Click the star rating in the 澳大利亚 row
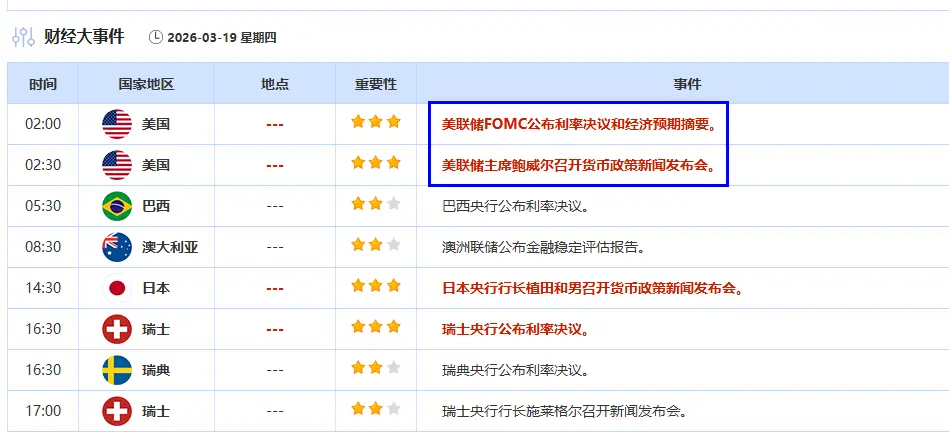 tap(376, 245)
